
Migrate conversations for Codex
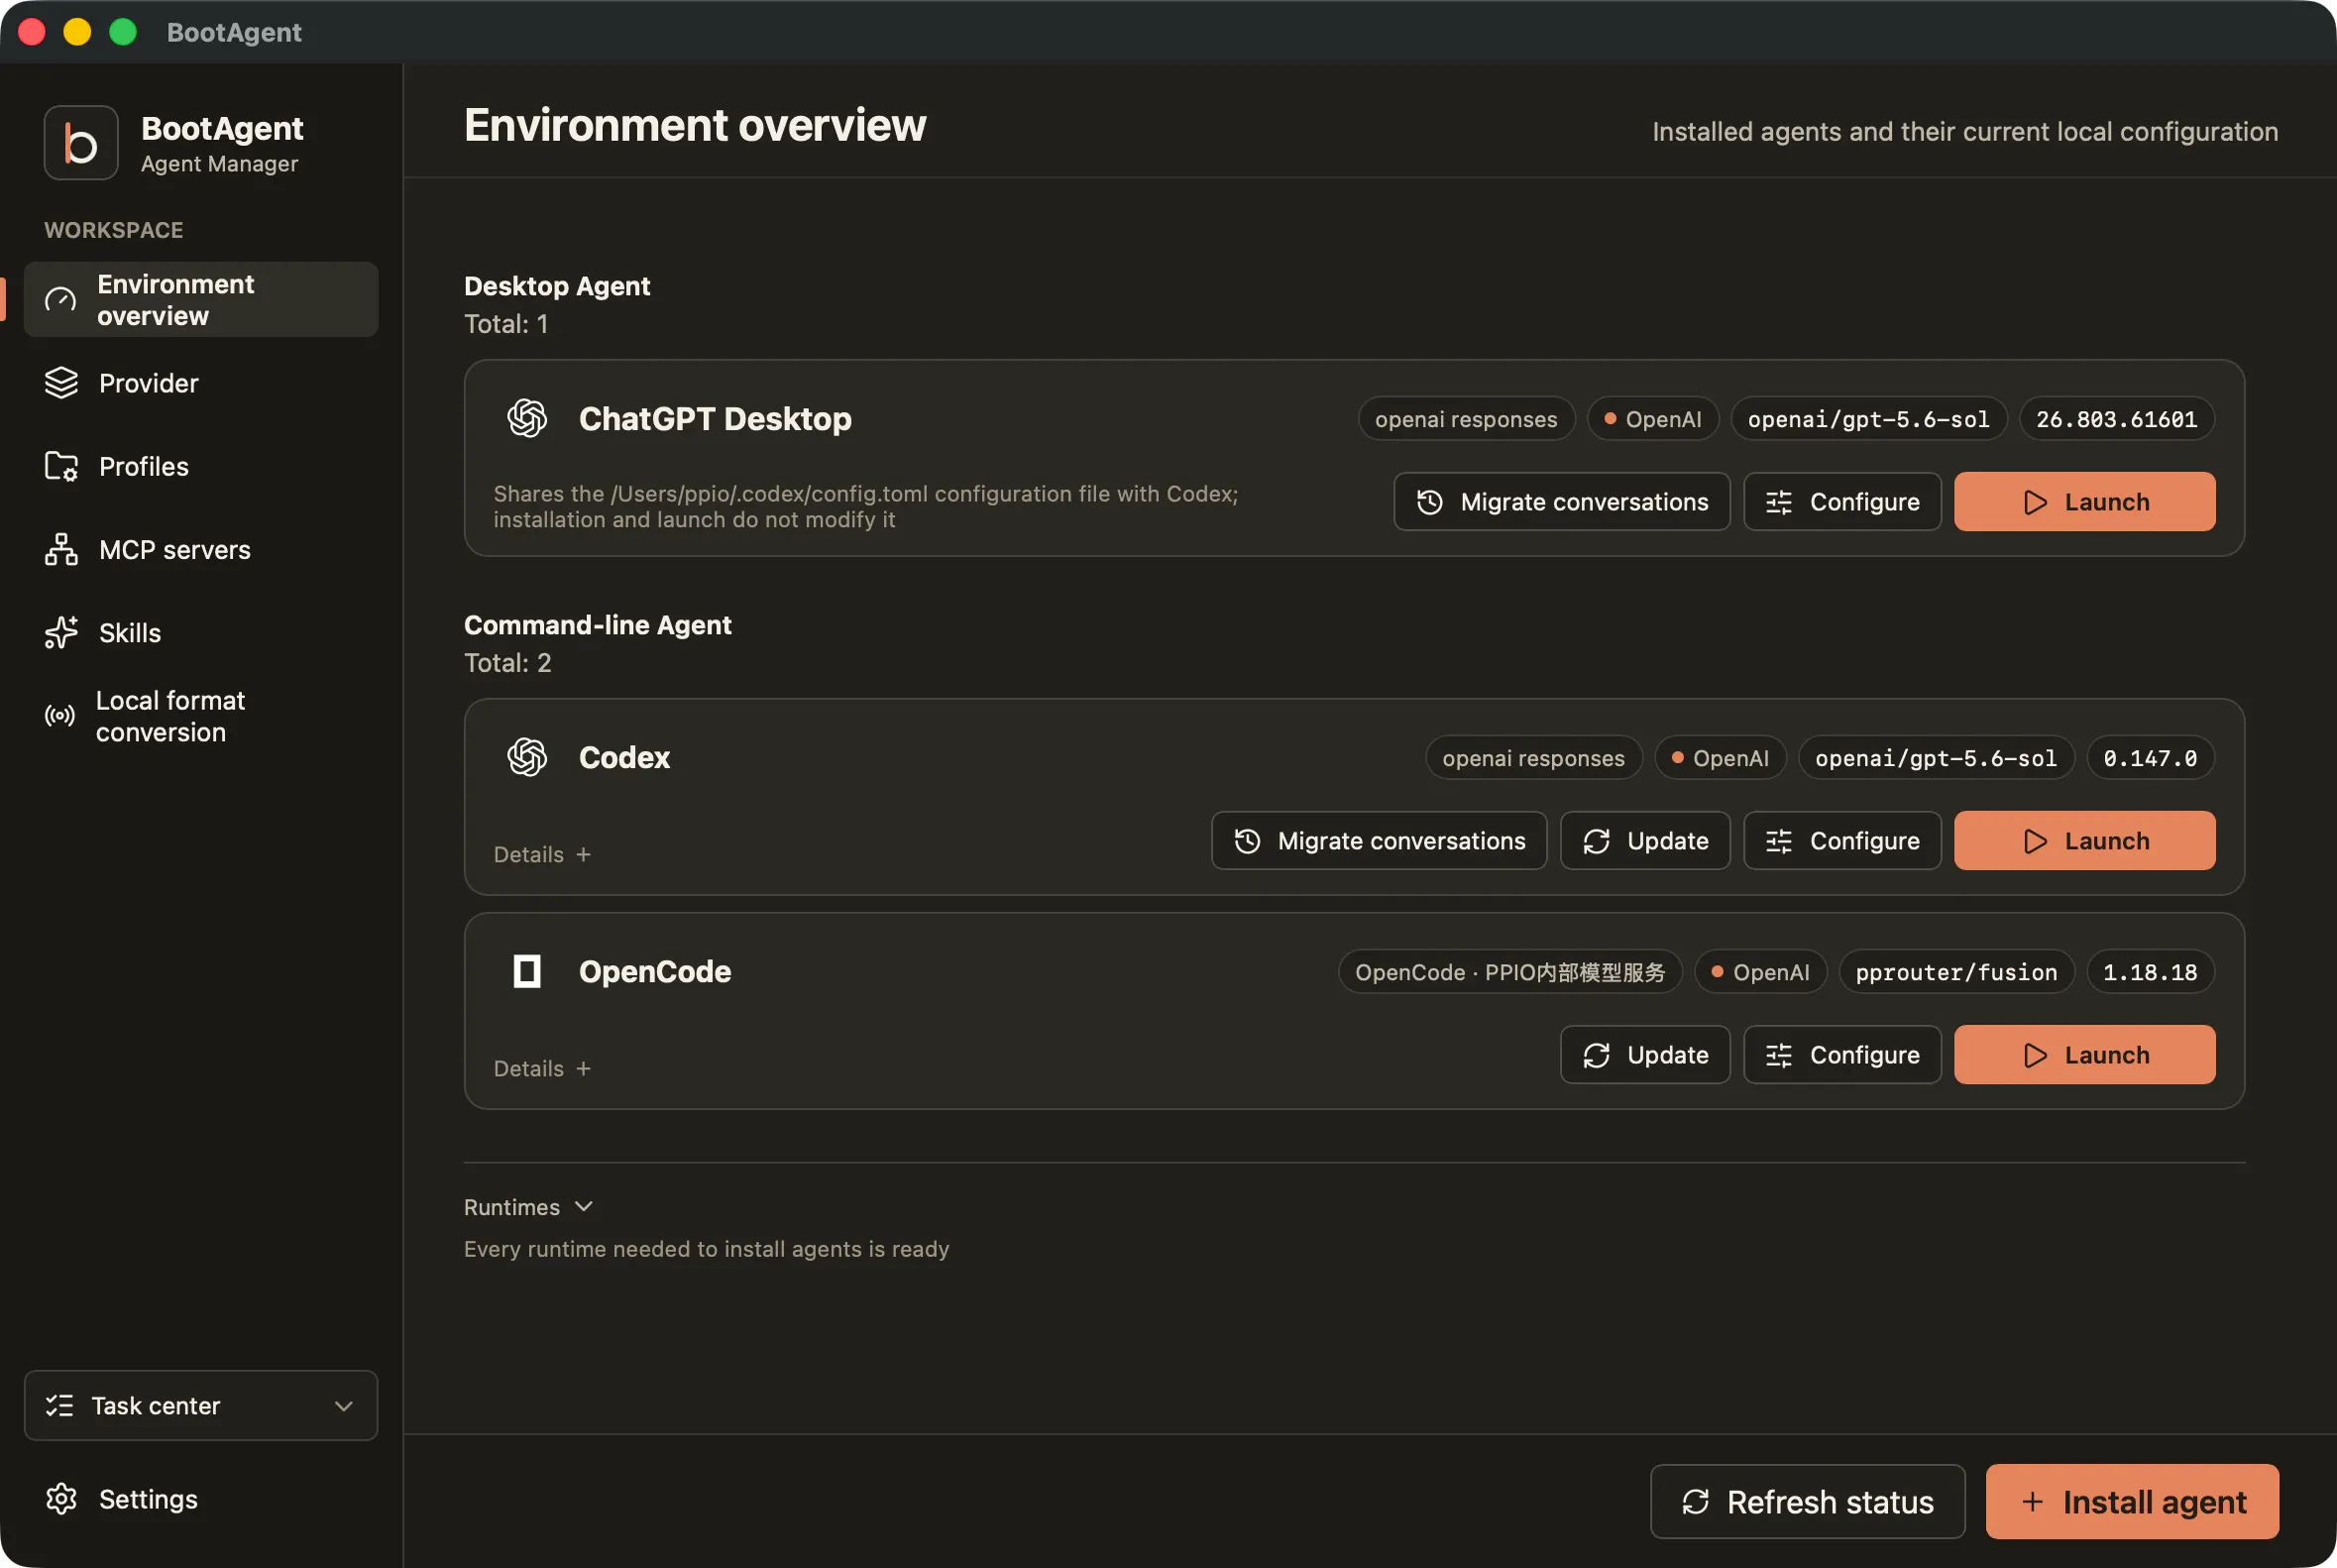(x=1379, y=841)
